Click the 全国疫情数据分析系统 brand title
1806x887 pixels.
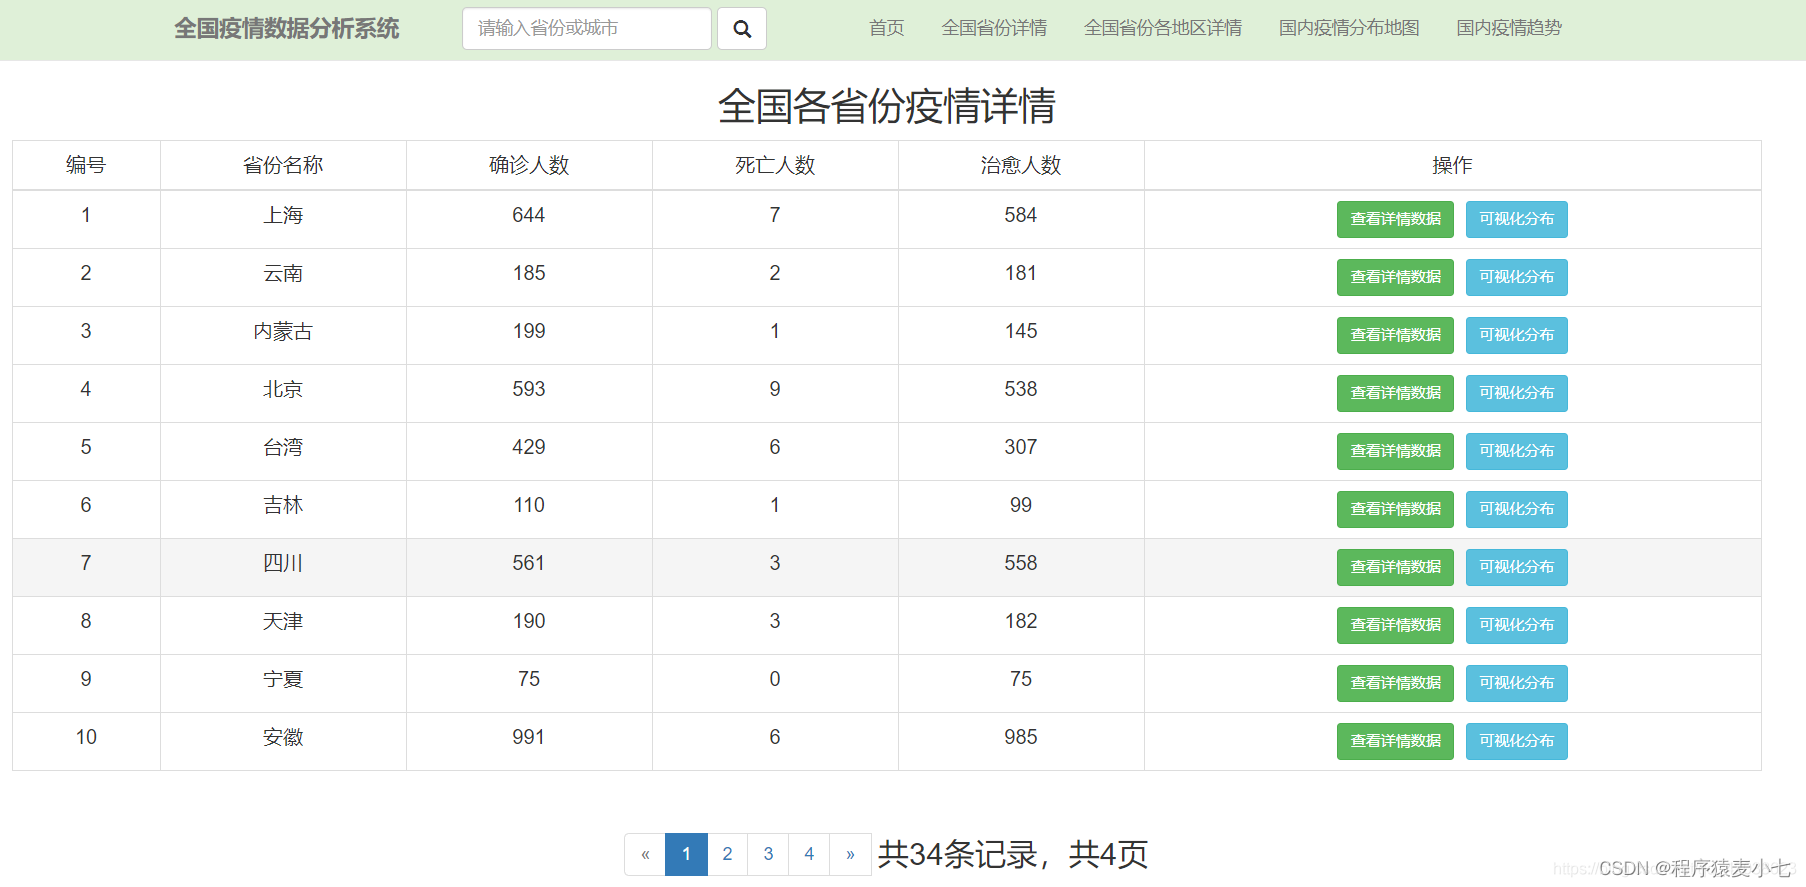click(286, 29)
